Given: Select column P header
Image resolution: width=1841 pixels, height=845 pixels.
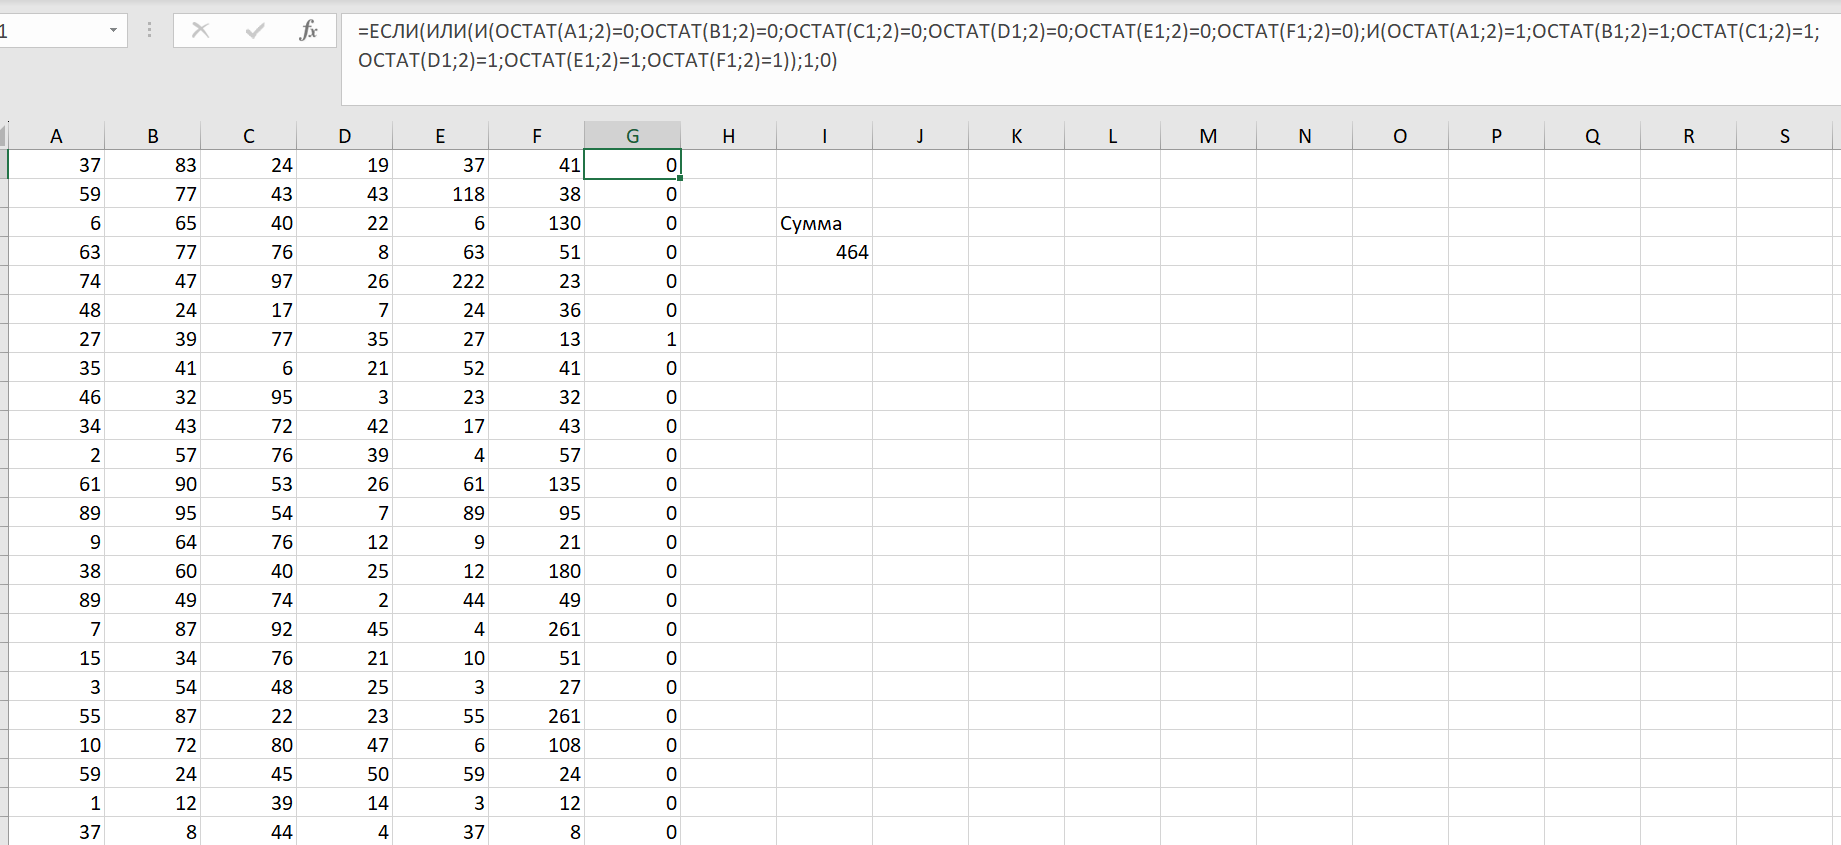Looking at the screenshot, I should 1496,136.
